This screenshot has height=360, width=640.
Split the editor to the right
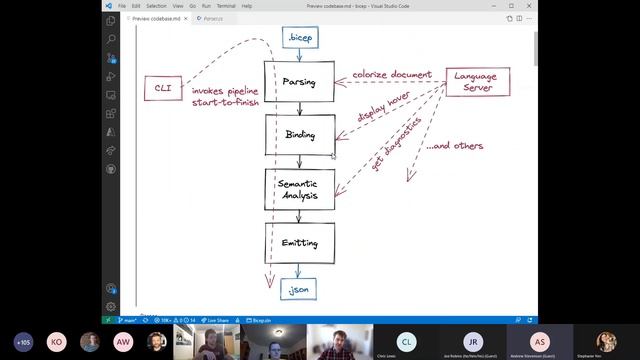click(519, 19)
